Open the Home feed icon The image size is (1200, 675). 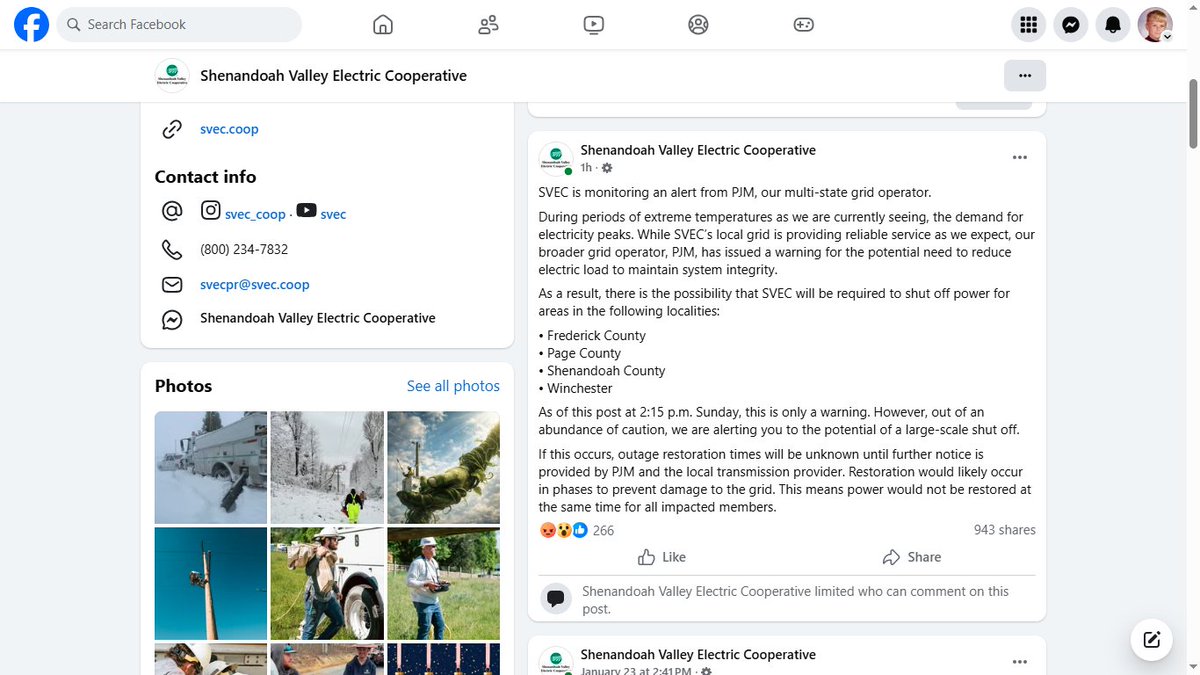click(383, 25)
